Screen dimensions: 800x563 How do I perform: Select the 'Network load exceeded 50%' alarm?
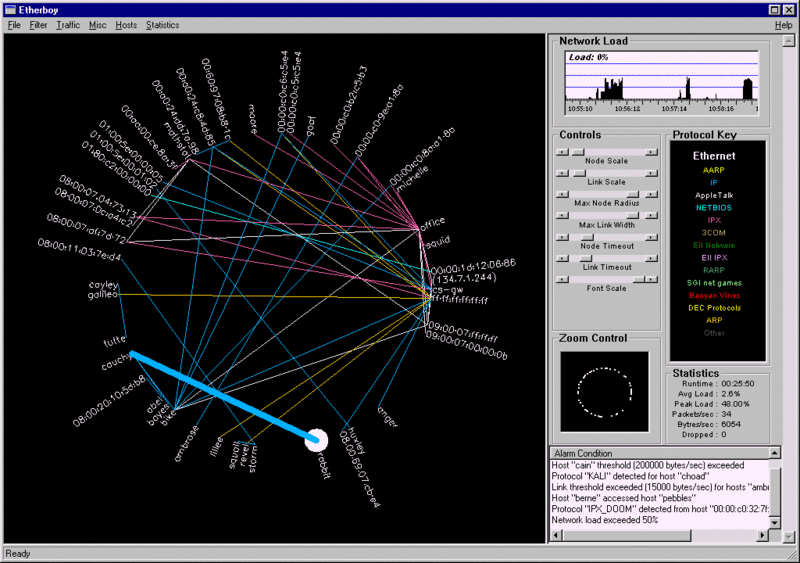[605, 520]
